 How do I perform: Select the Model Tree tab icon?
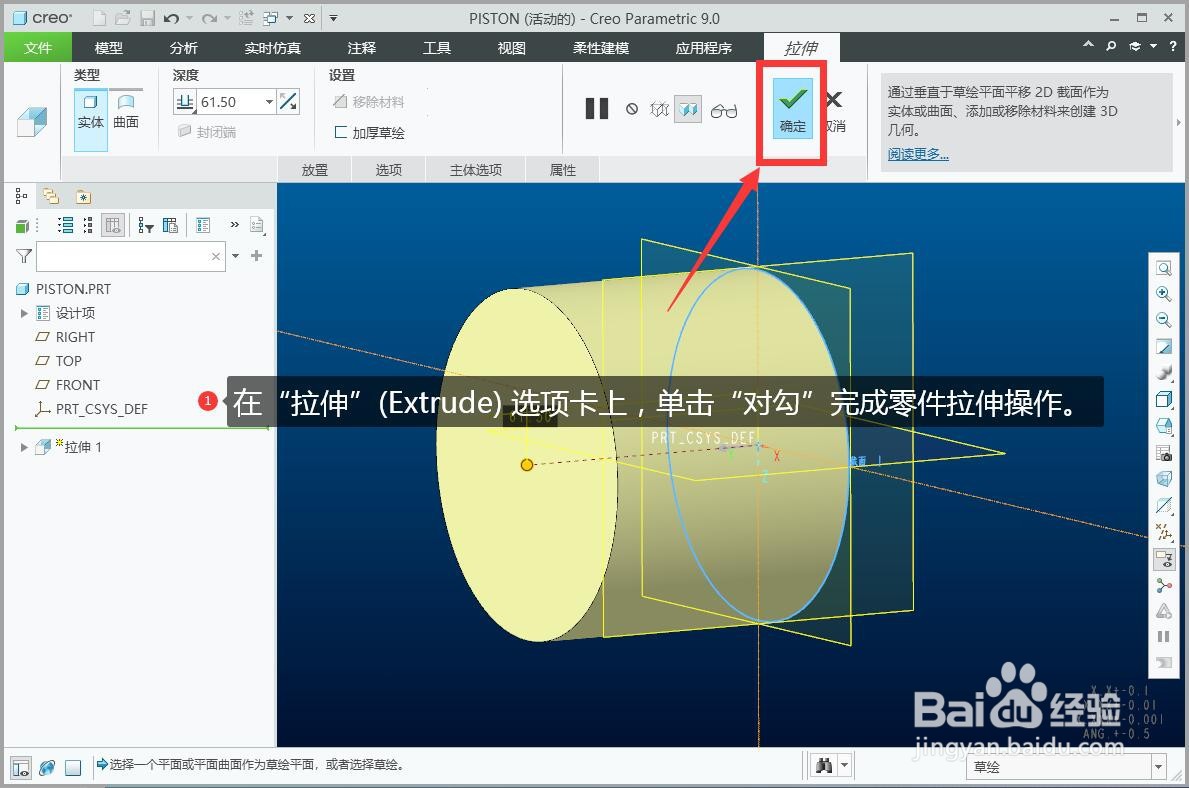point(21,196)
